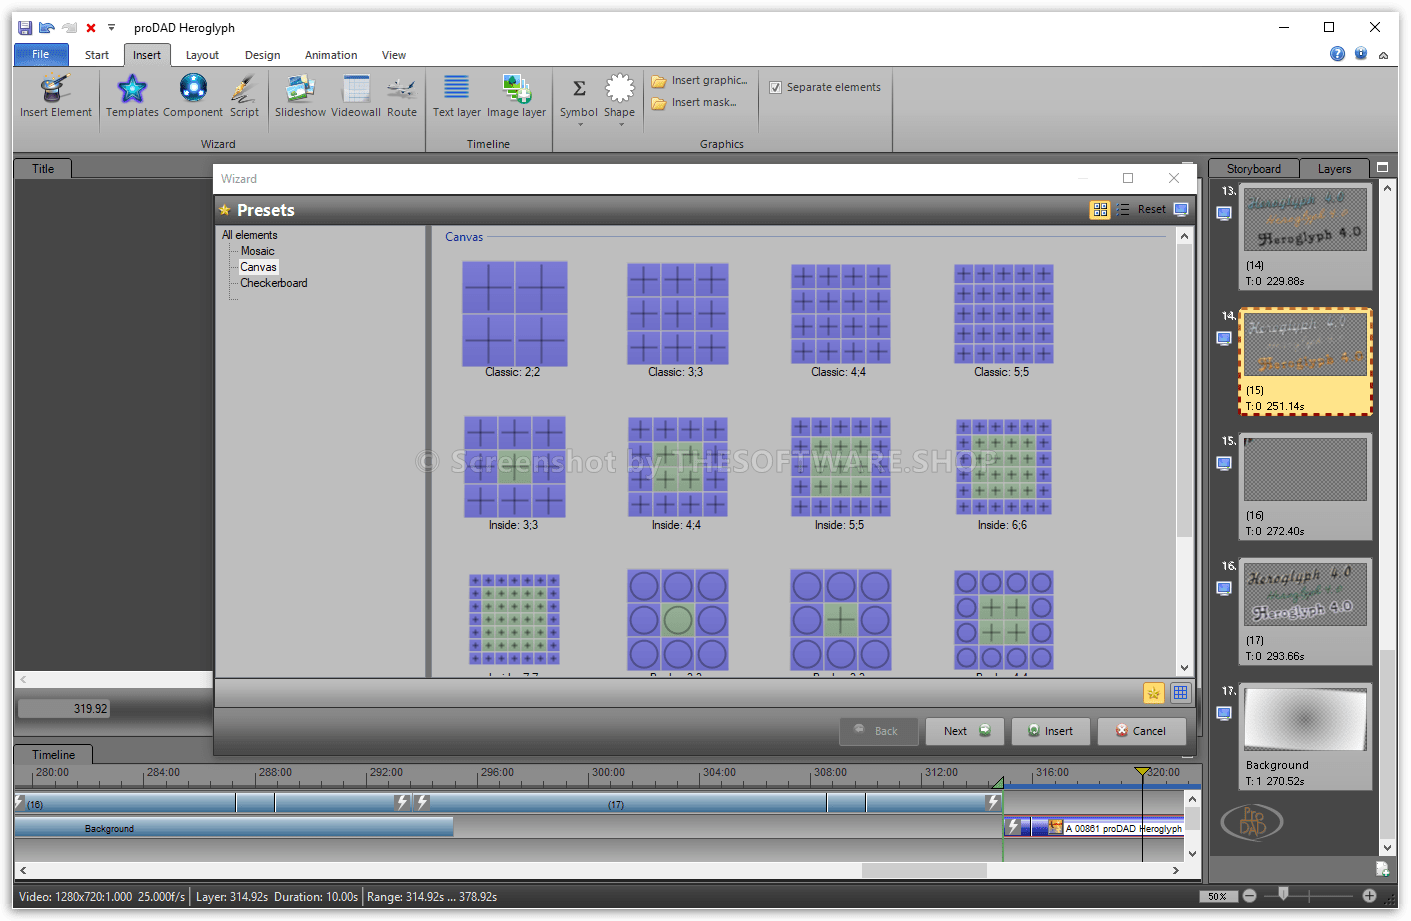This screenshot has height=921, width=1411.
Task: Switch to the Layers panel tab
Action: (1334, 169)
